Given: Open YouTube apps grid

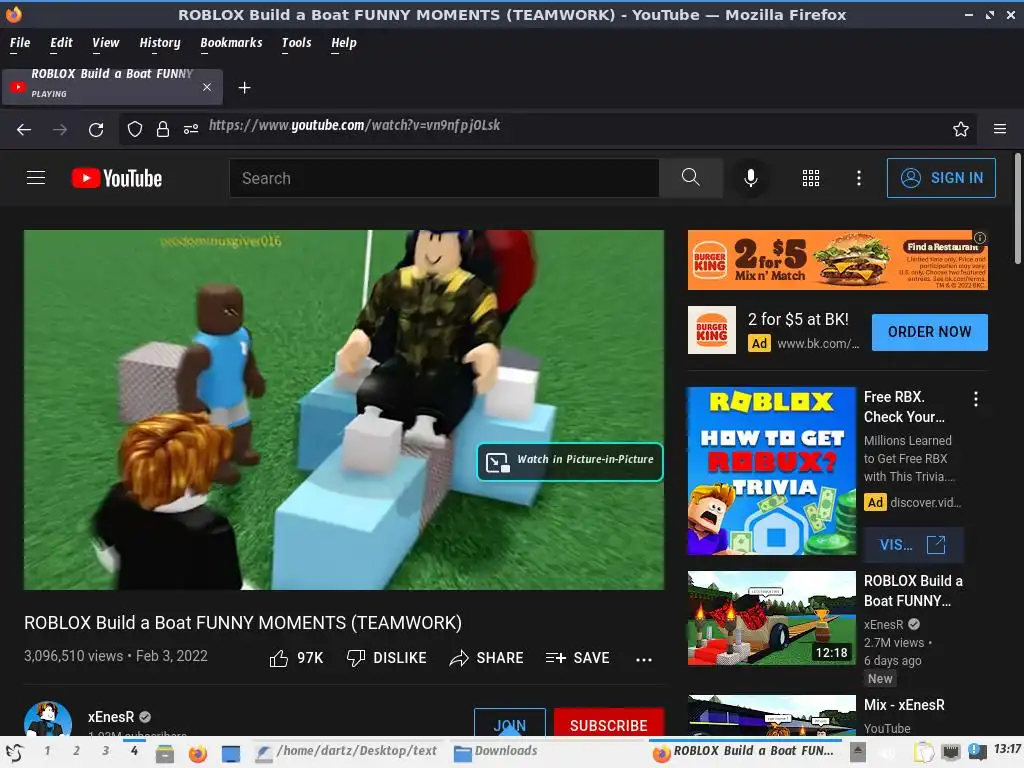Looking at the screenshot, I should pos(810,178).
